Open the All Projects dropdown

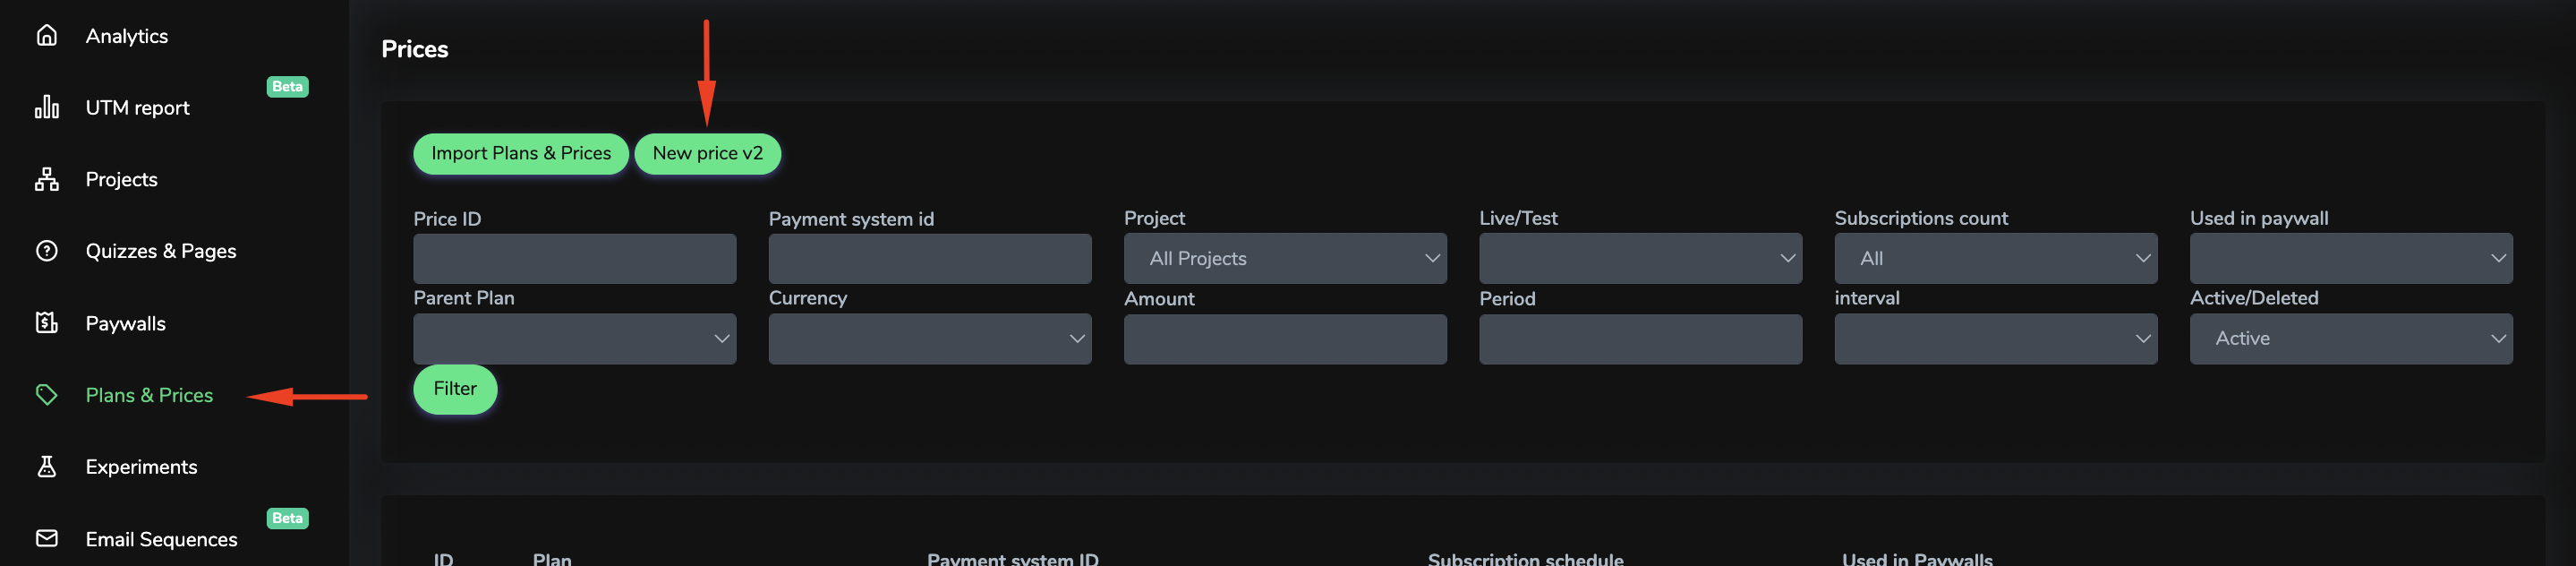[x=1285, y=259]
